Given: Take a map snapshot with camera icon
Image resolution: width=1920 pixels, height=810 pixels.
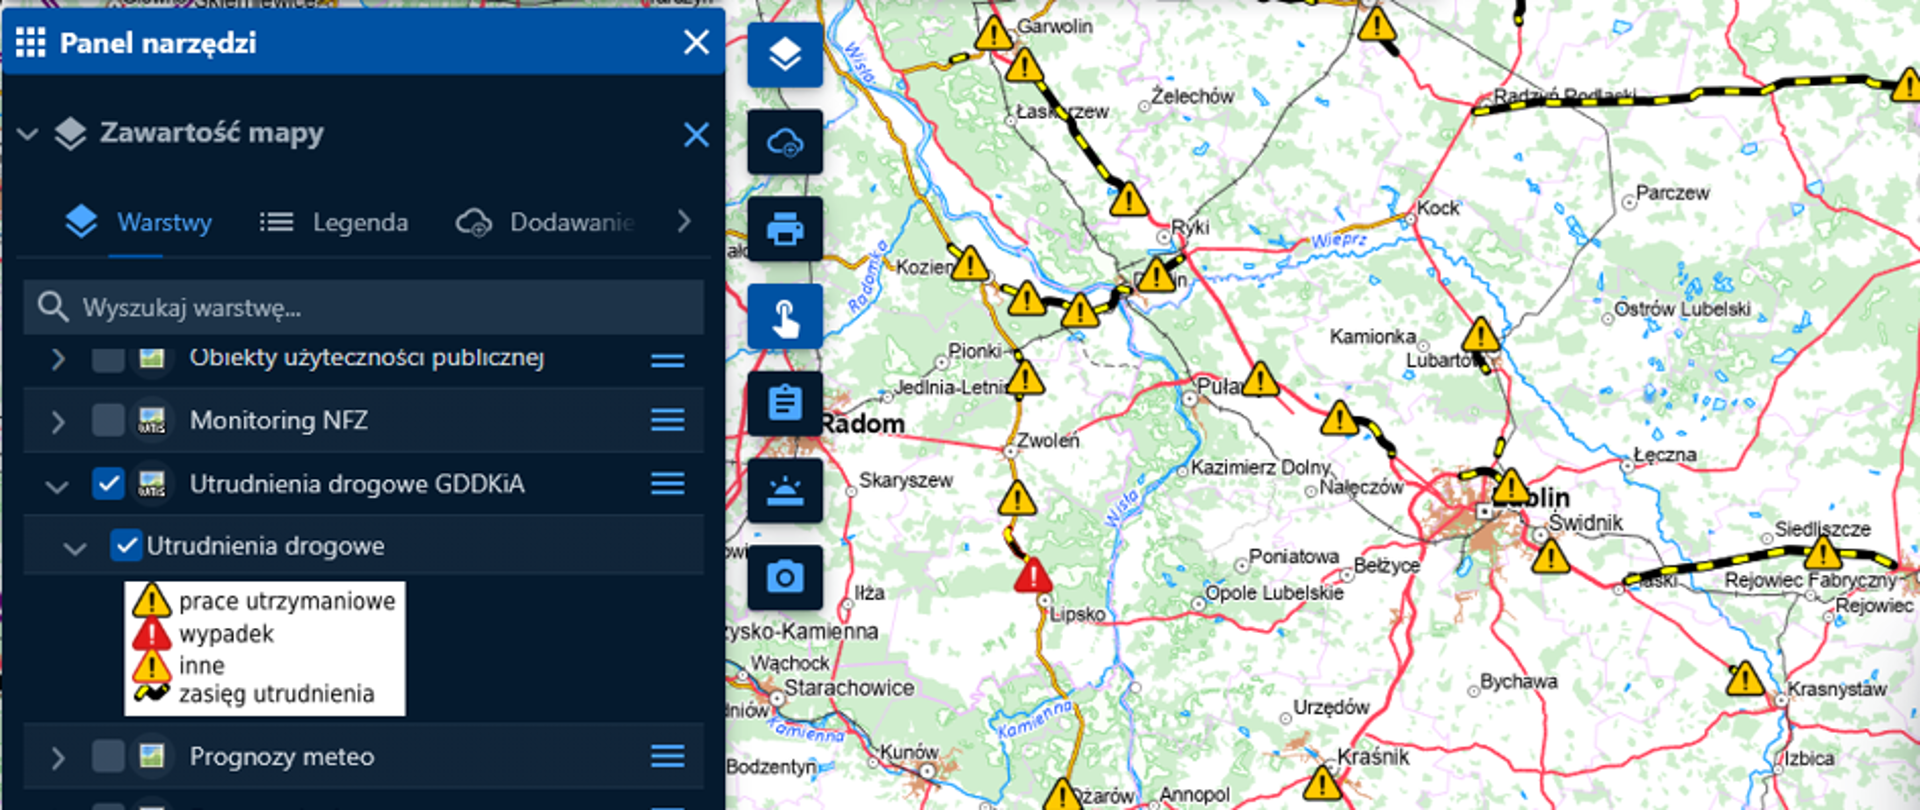Looking at the screenshot, I should (785, 578).
